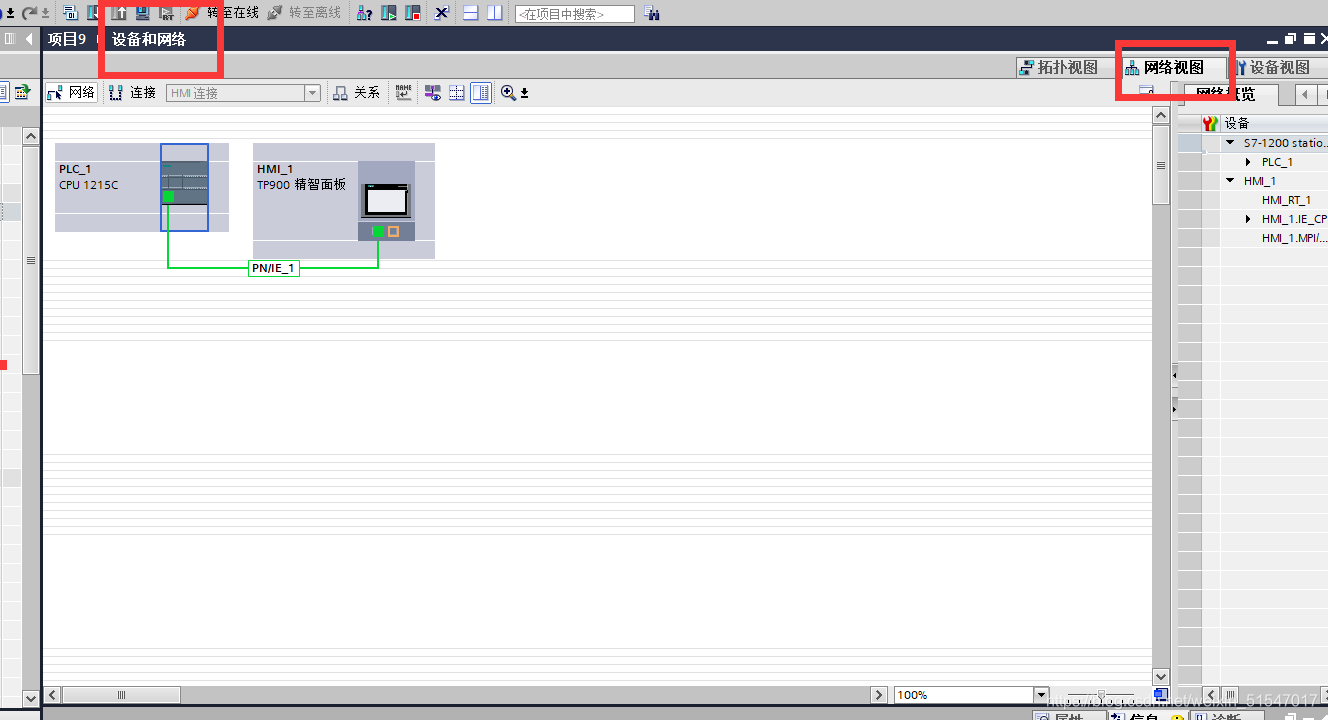Collapse the S7-1200 station tree node

point(1230,143)
